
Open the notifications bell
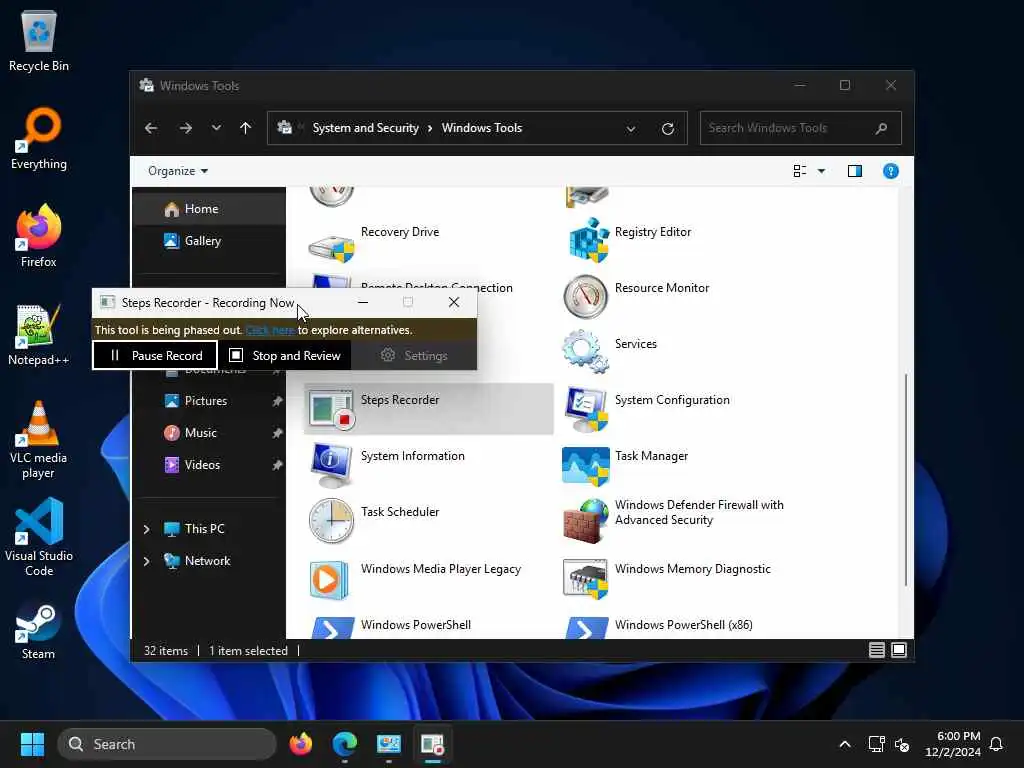[997, 744]
